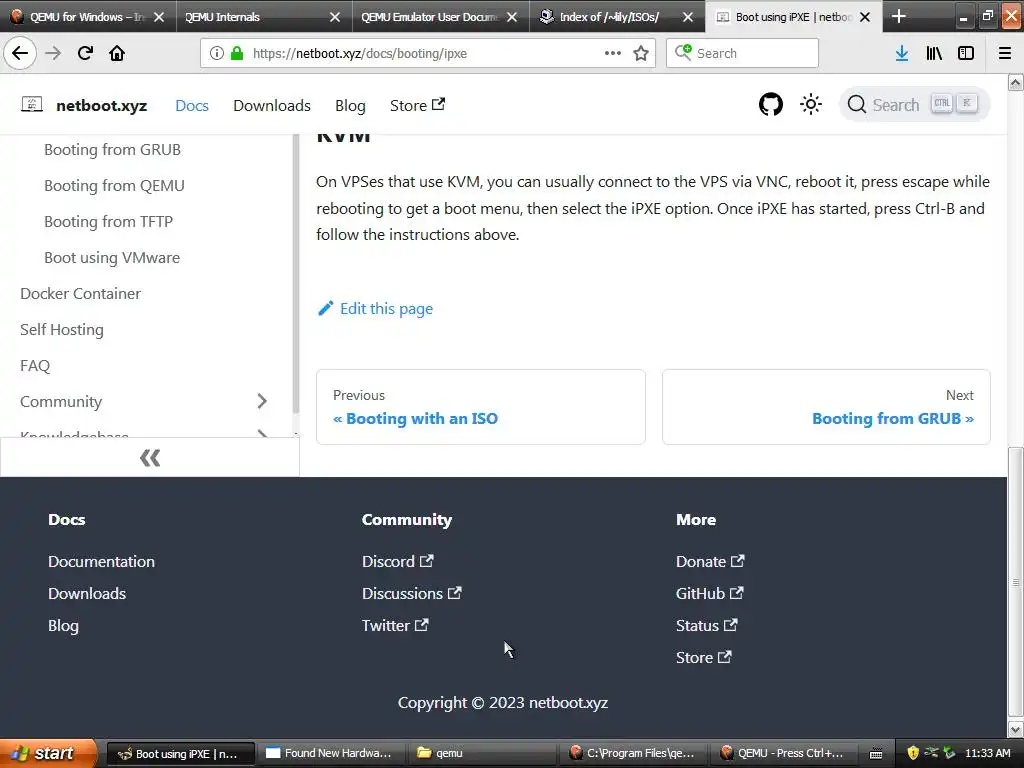Open the Windows Start menu
Screen dimensions: 1024x768
[48, 753]
